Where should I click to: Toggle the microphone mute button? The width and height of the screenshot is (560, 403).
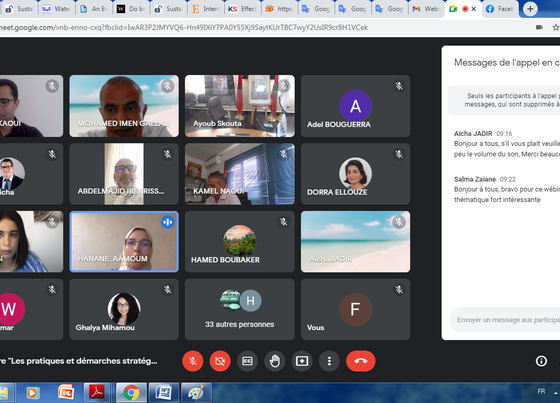coord(193,361)
